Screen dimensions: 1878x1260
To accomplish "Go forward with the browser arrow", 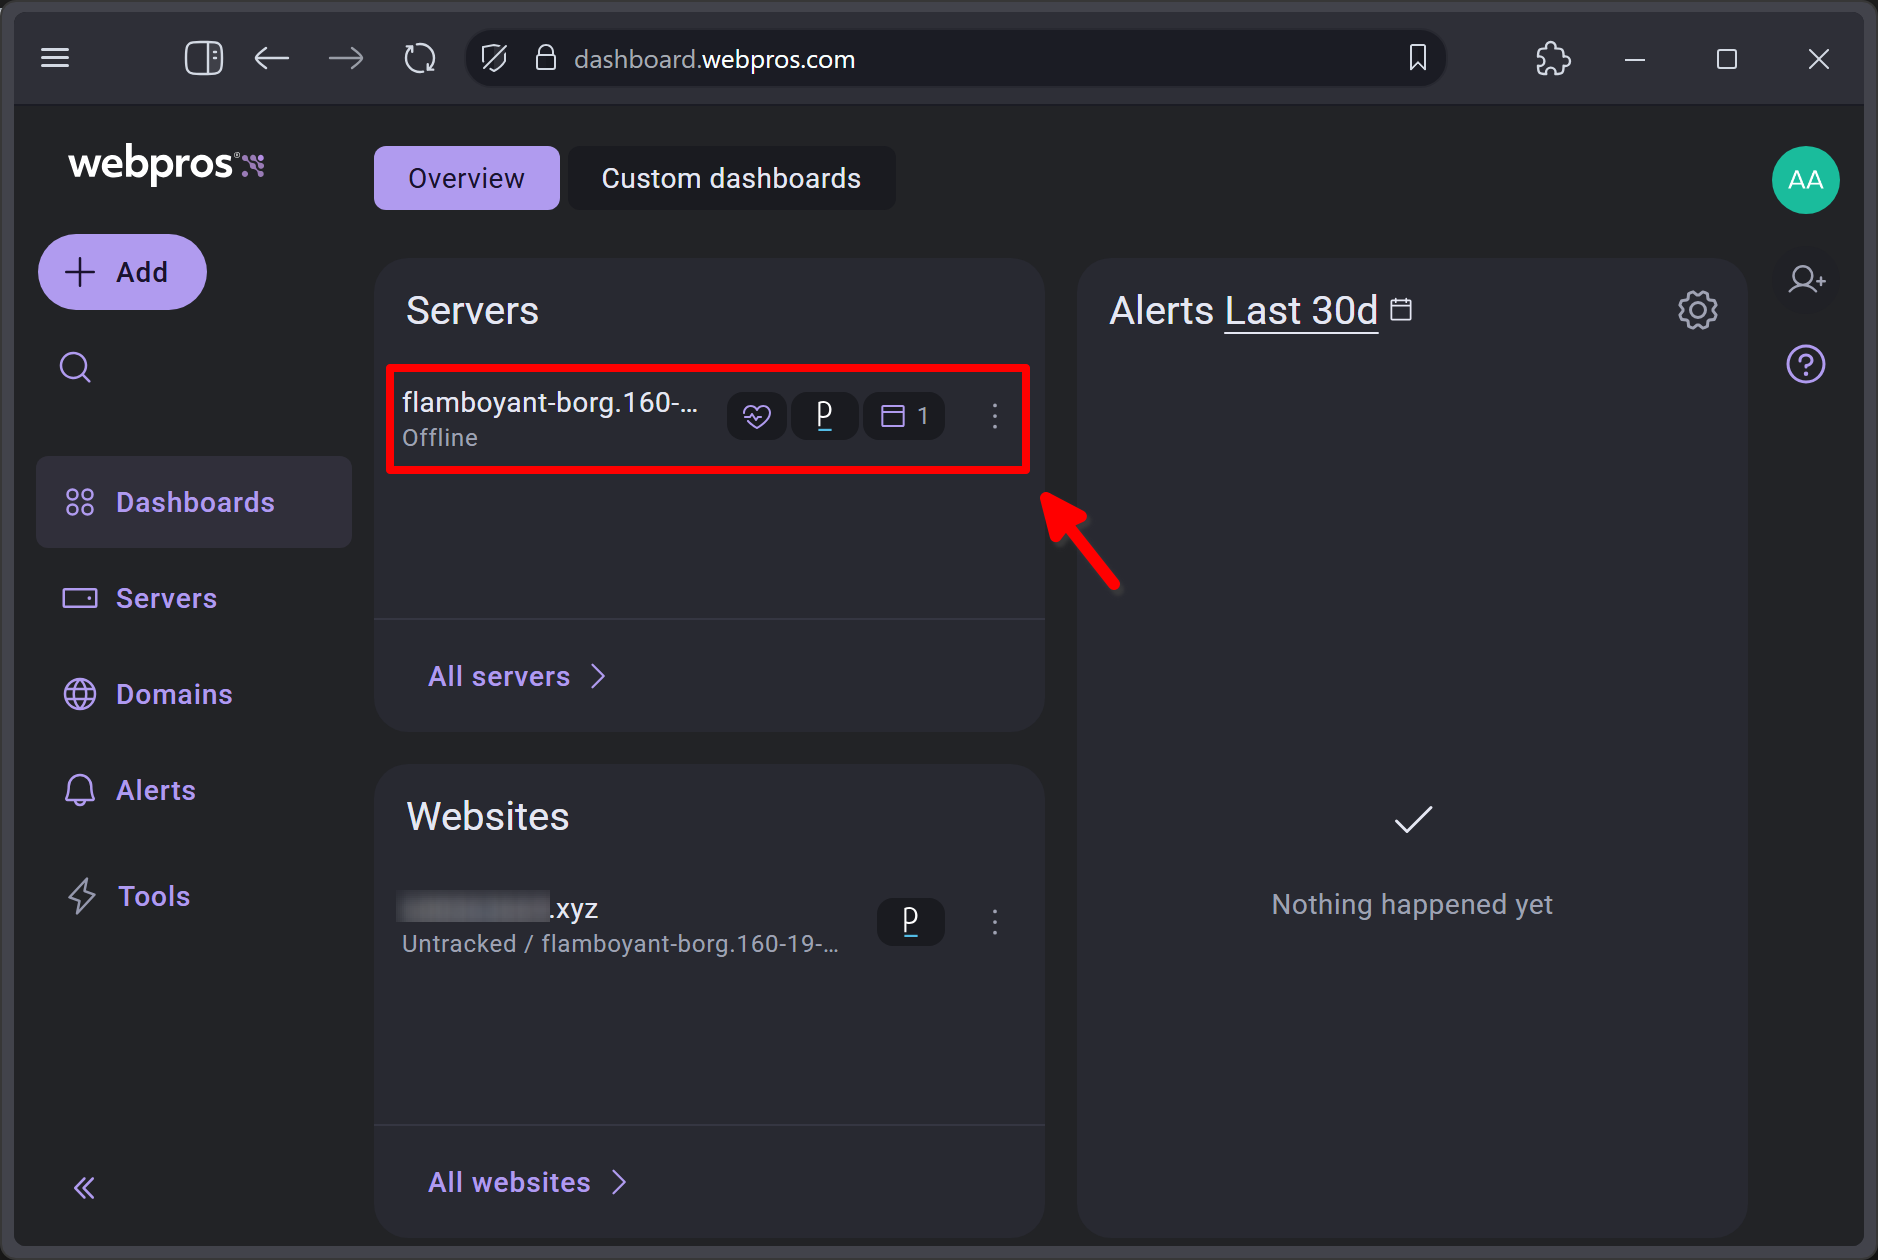I will (346, 58).
